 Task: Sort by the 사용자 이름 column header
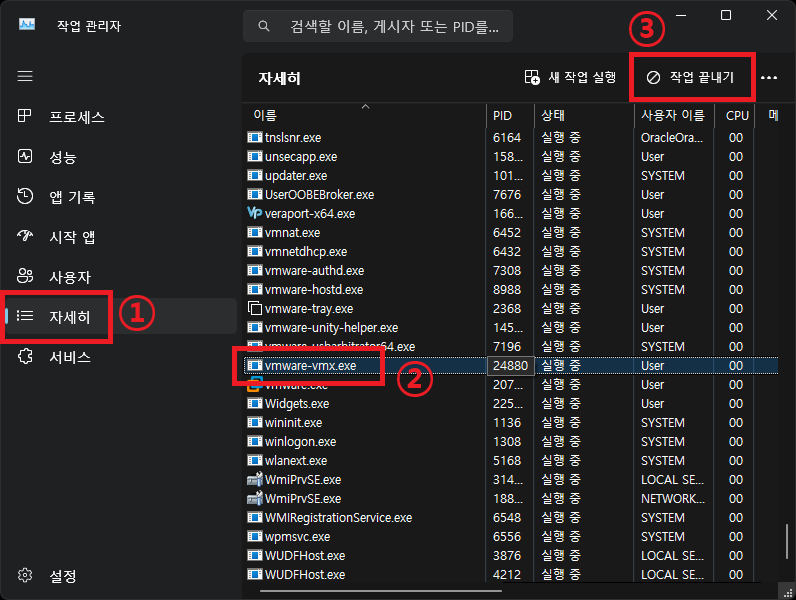coord(674,115)
